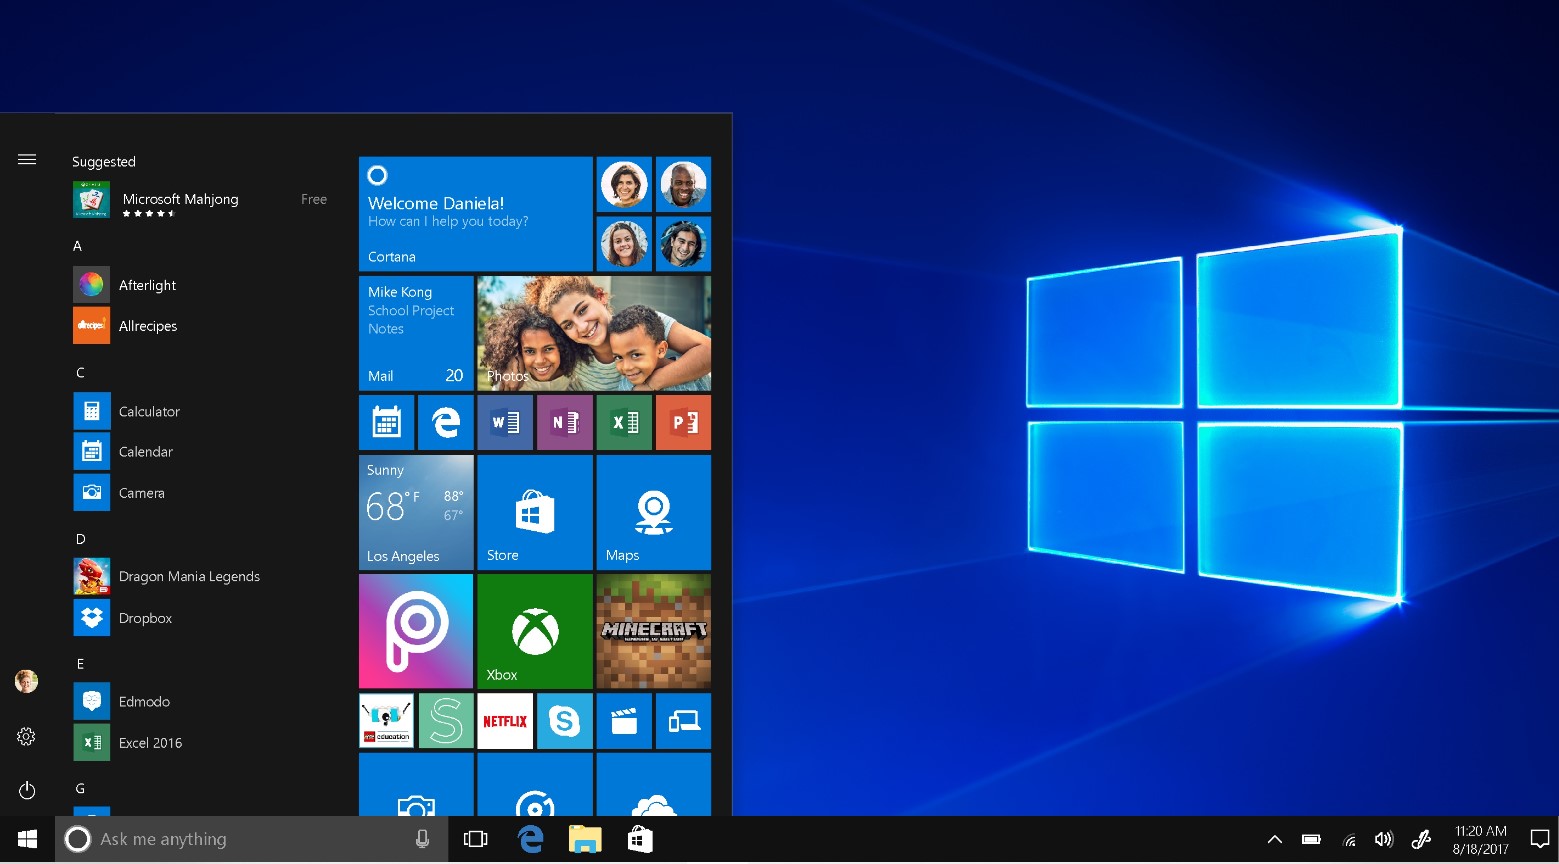This screenshot has width=1559, height=864.
Task: Open the LEGO Education tile
Action: coord(386,721)
